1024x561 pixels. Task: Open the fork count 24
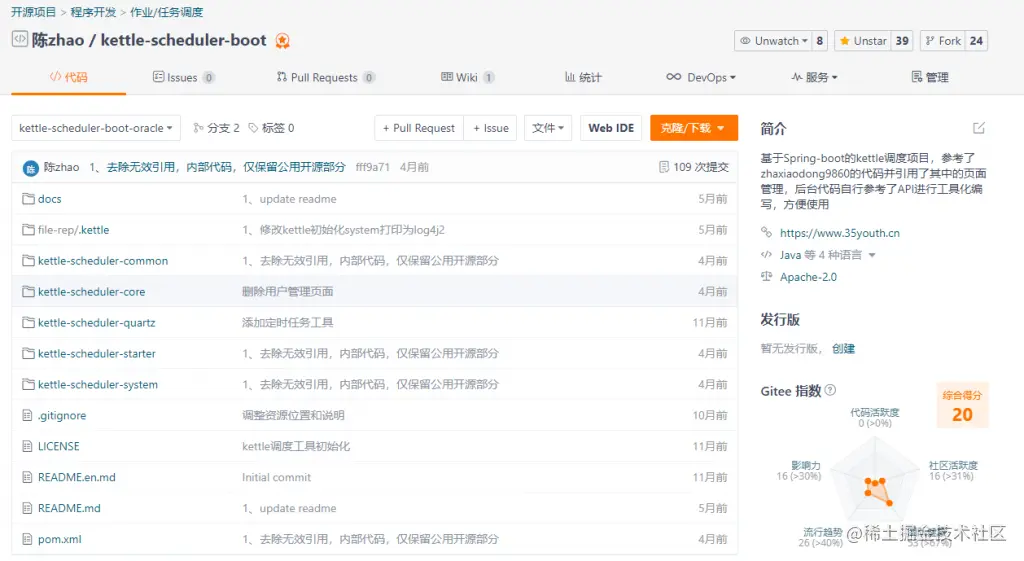pyautogui.click(x=976, y=40)
